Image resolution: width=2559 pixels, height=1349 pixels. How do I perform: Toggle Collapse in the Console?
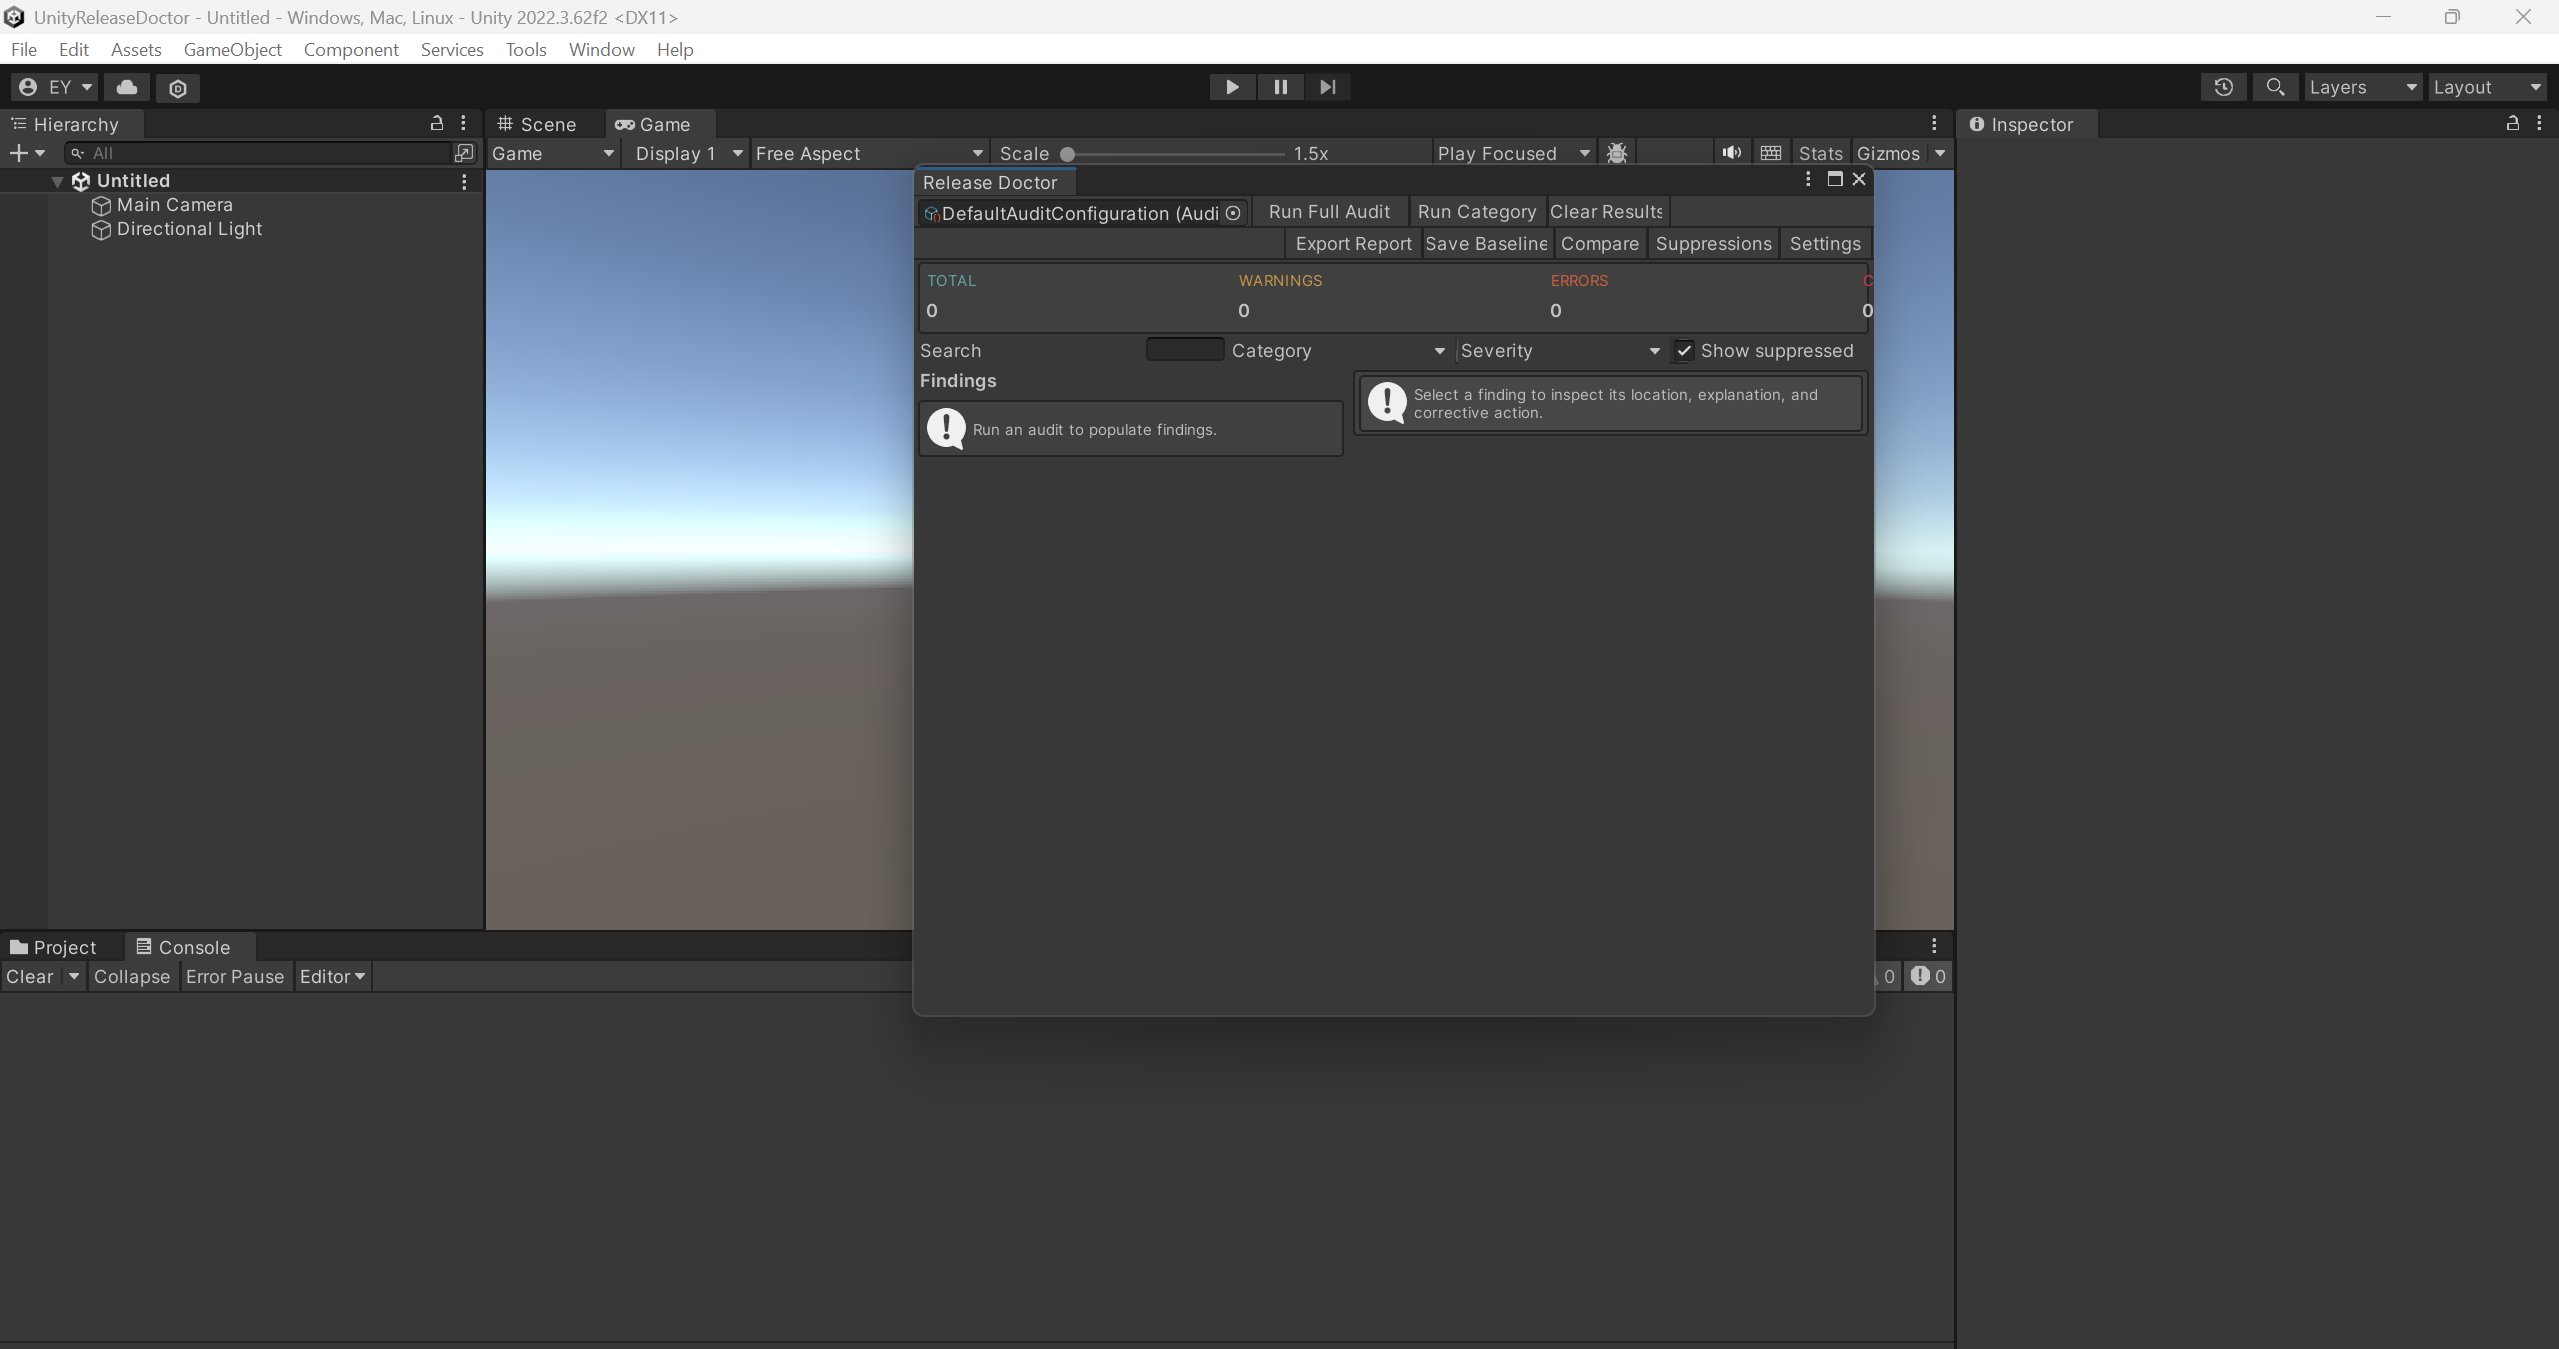click(x=132, y=977)
